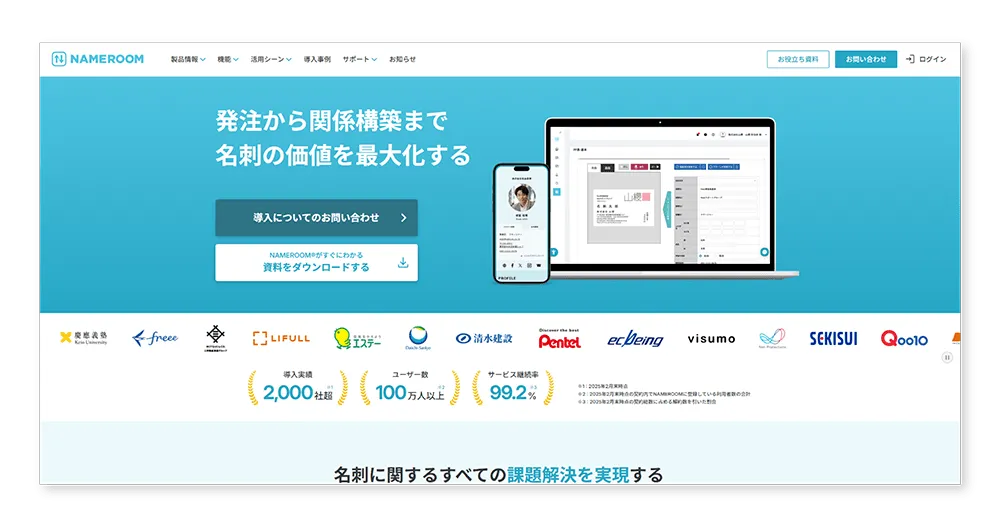This screenshot has height=527, width=1000.
Task: Click the 100万人以上 user badge
Action: click(410, 388)
